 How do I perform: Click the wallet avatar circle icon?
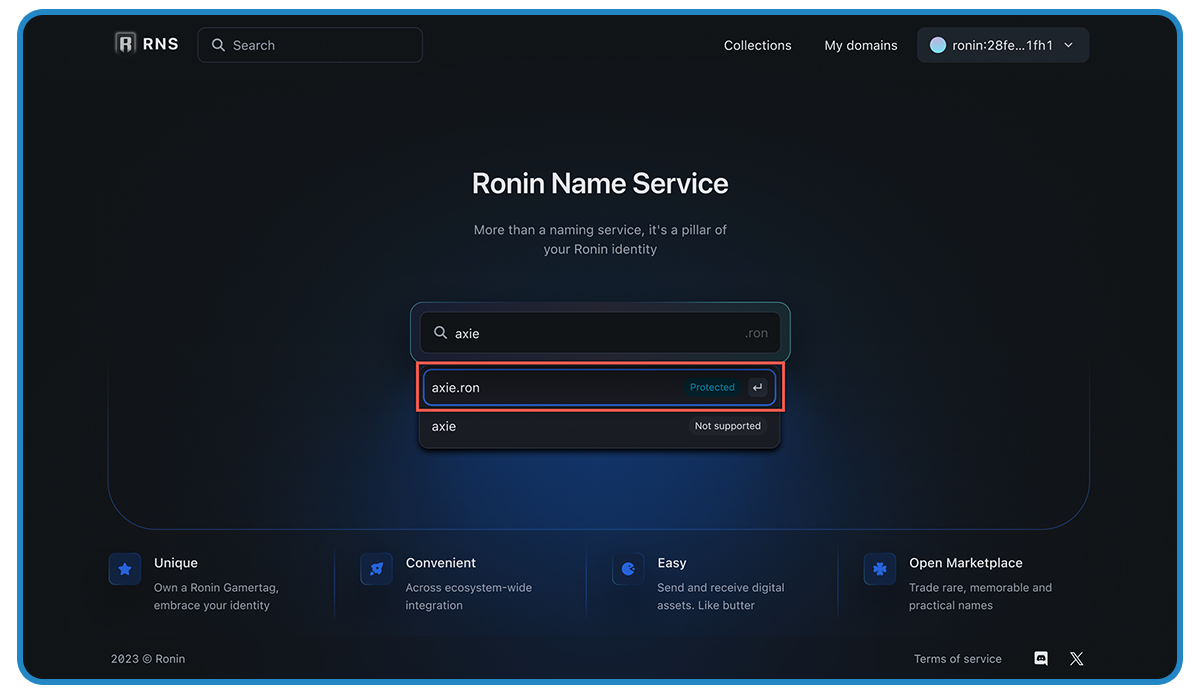(x=938, y=45)
